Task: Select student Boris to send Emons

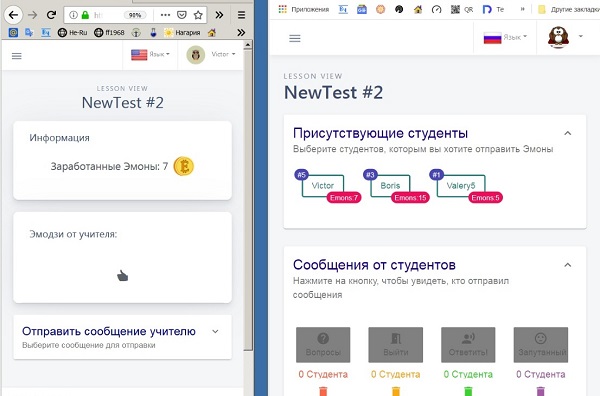Action: coord(390,186)
